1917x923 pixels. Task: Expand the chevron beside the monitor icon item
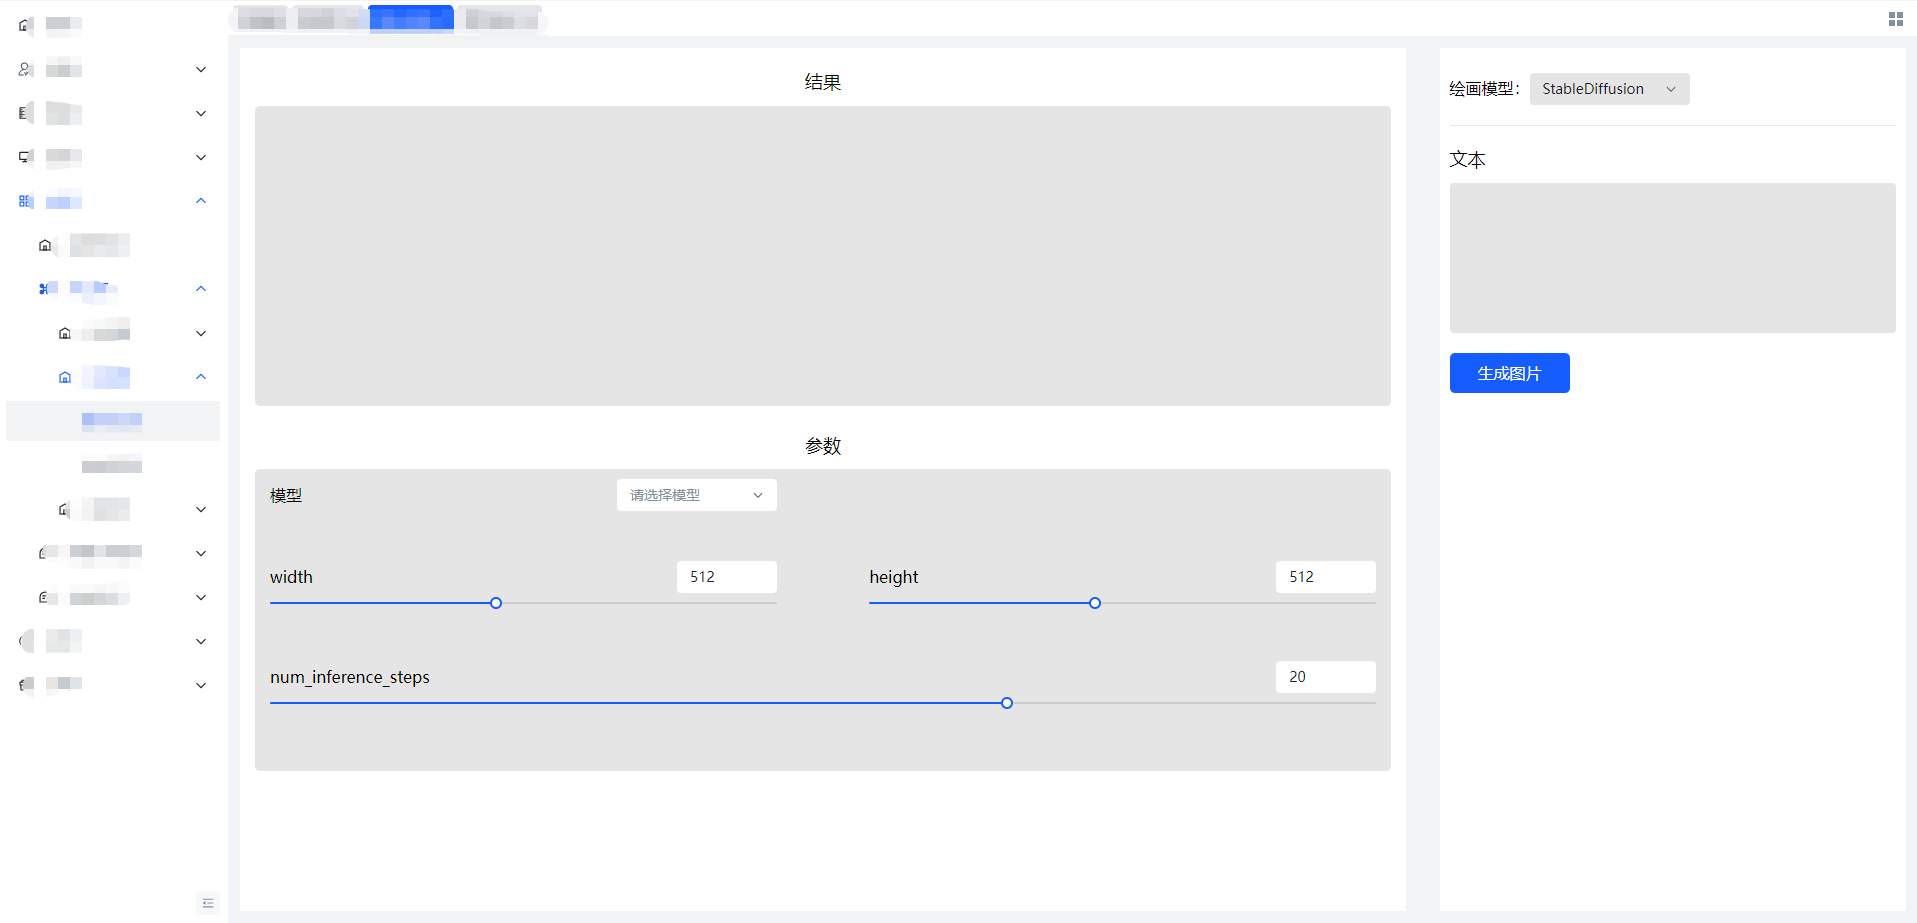point(201,157)
